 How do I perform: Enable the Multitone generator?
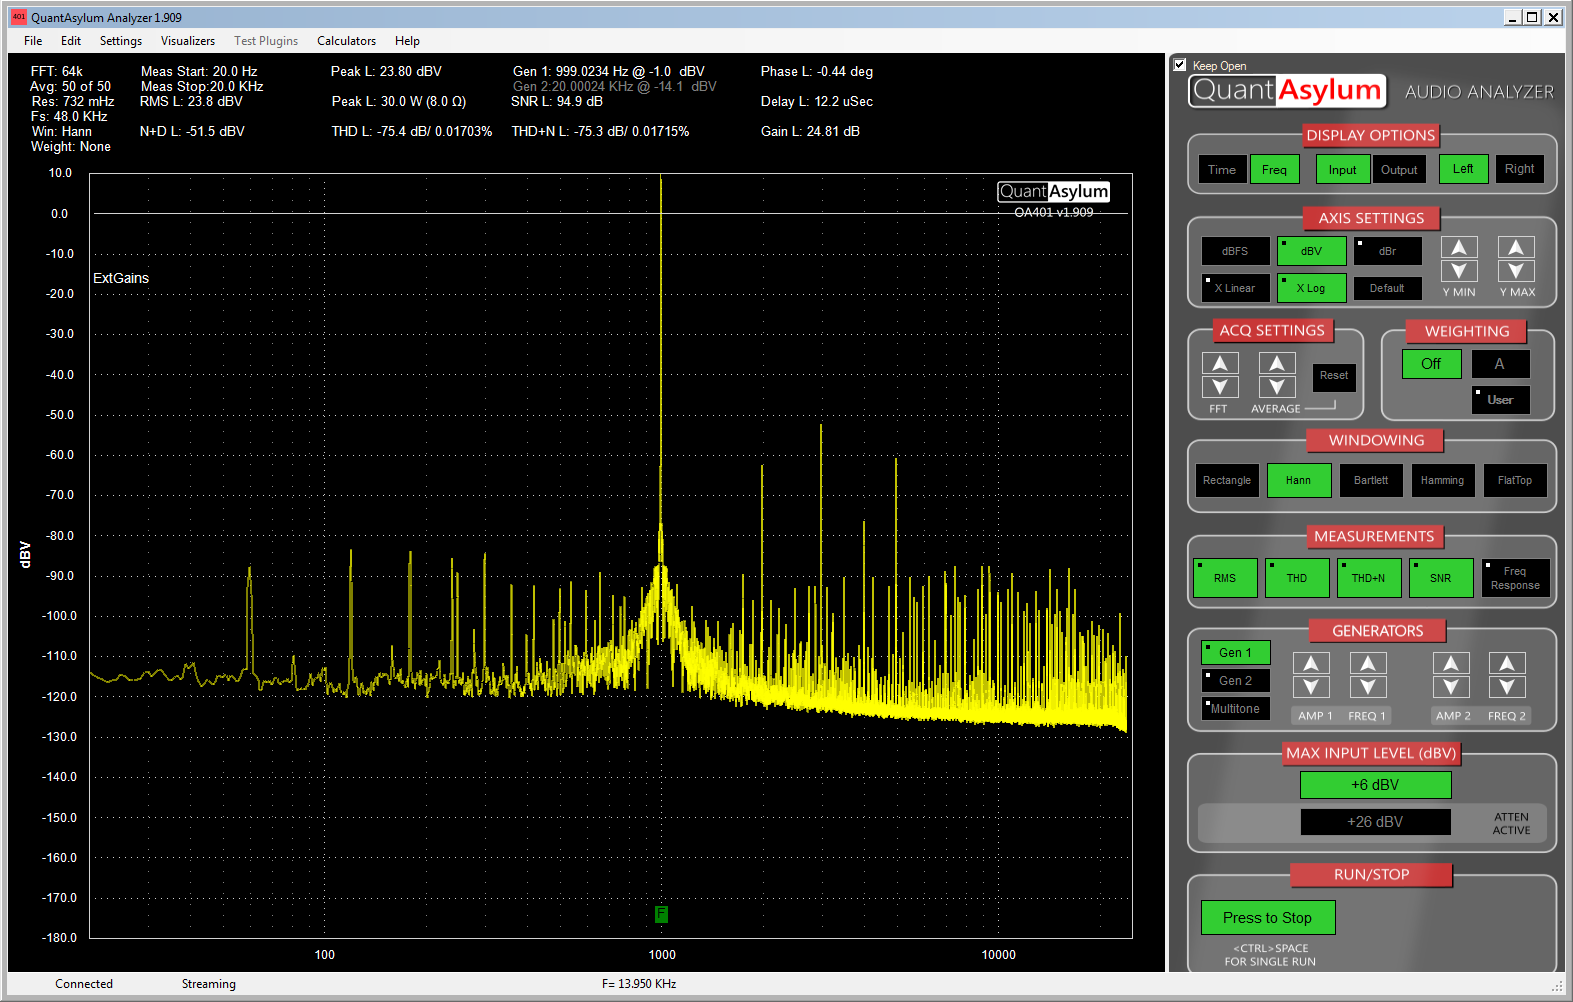1235,709
